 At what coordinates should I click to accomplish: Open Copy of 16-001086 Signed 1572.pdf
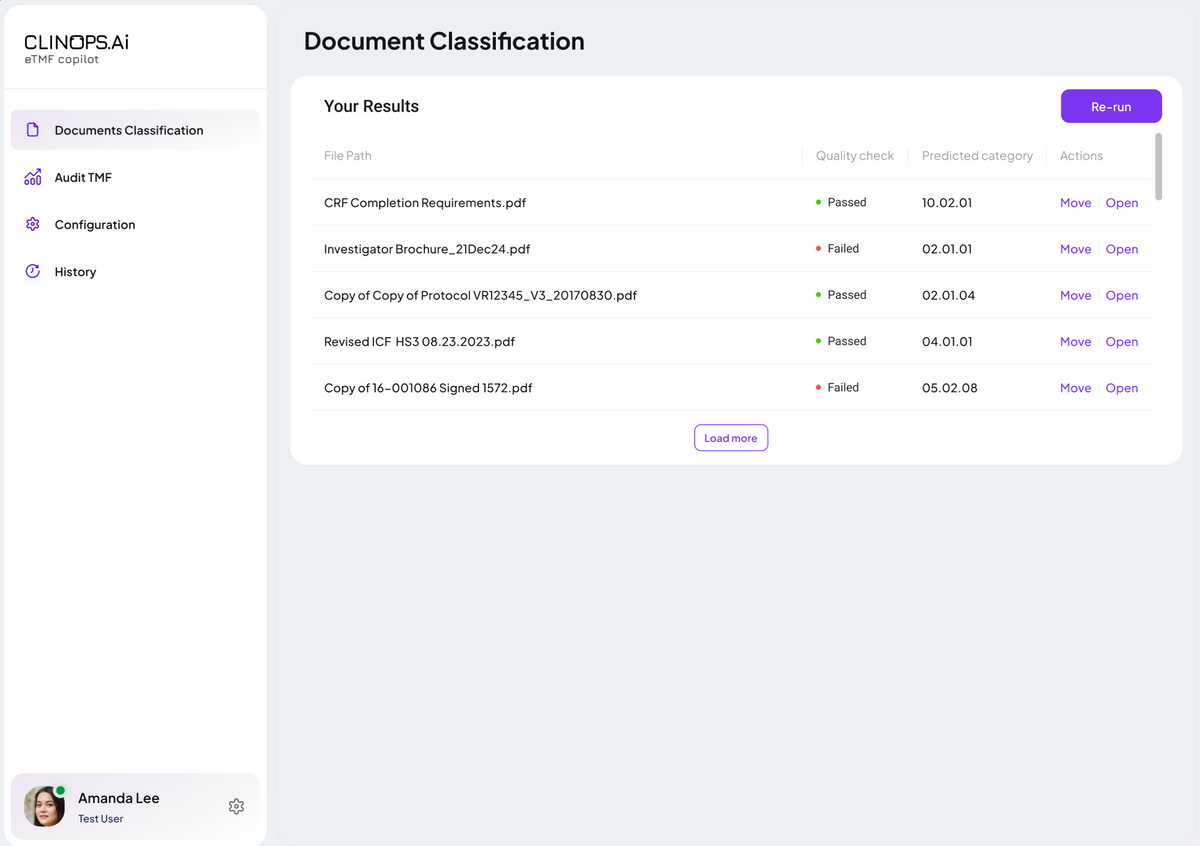pos(1121,388)
